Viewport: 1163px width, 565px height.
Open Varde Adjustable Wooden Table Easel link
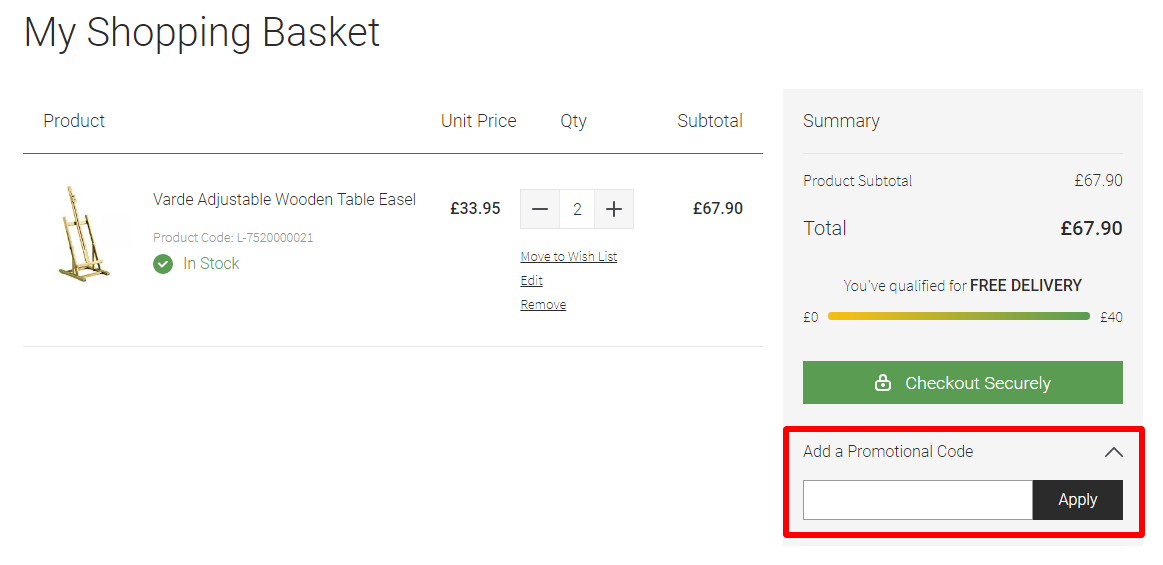pos(284,199)
